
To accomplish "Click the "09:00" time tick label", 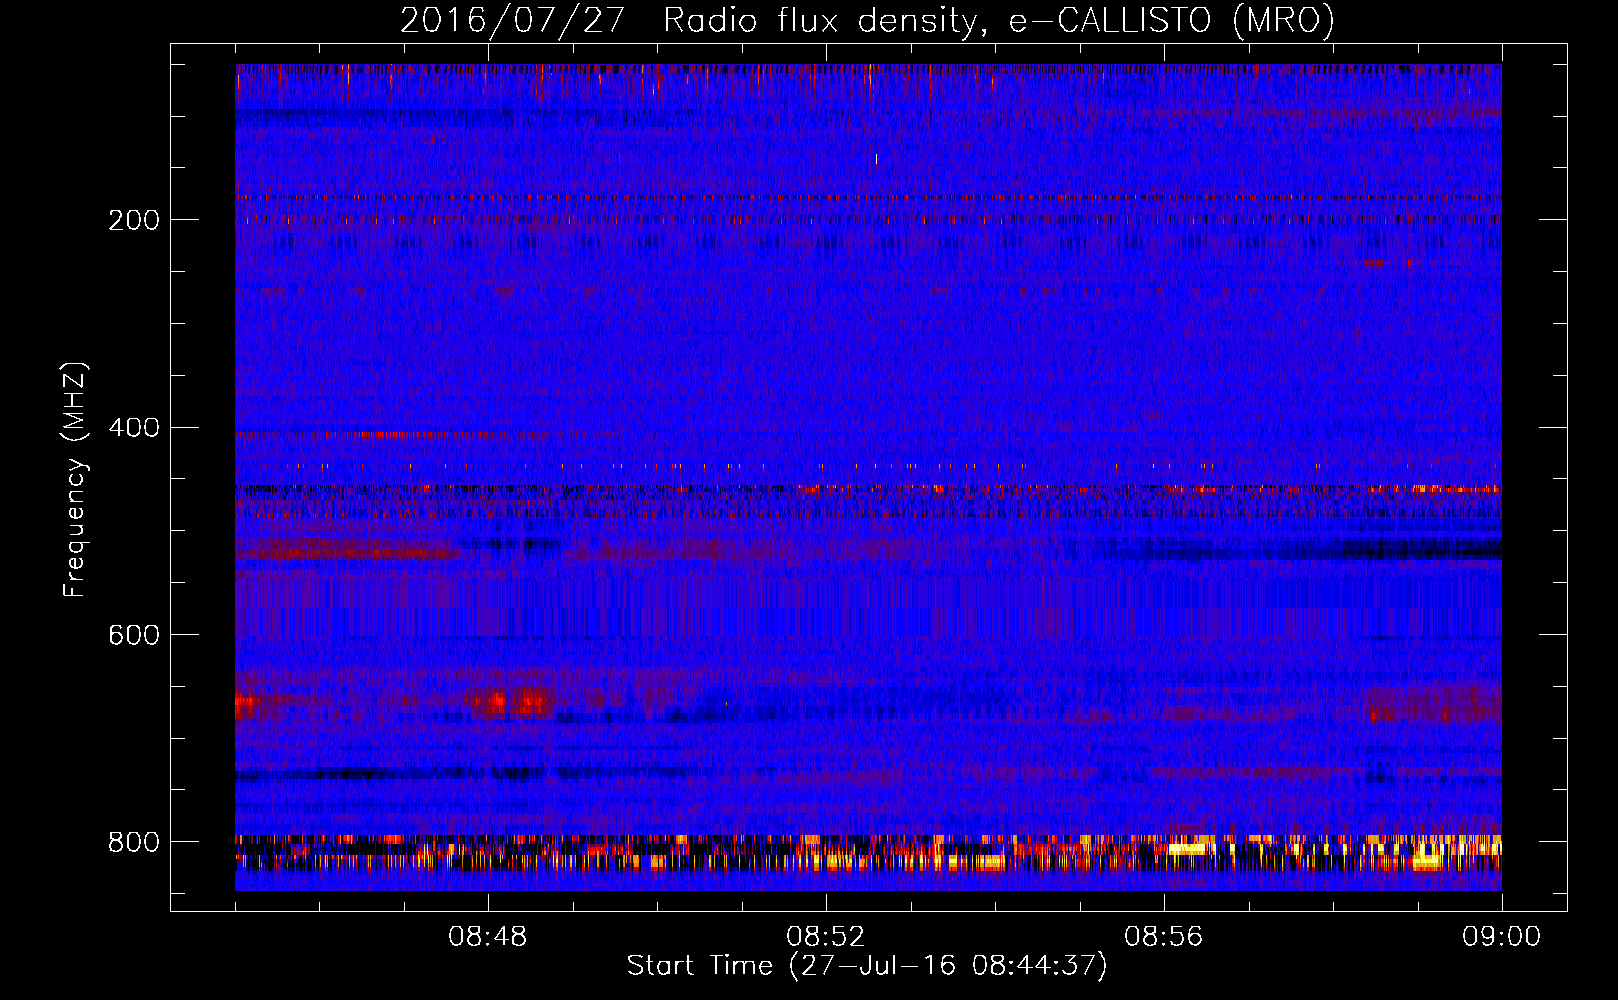I will pyautogui.click(x=1501, y=937).
